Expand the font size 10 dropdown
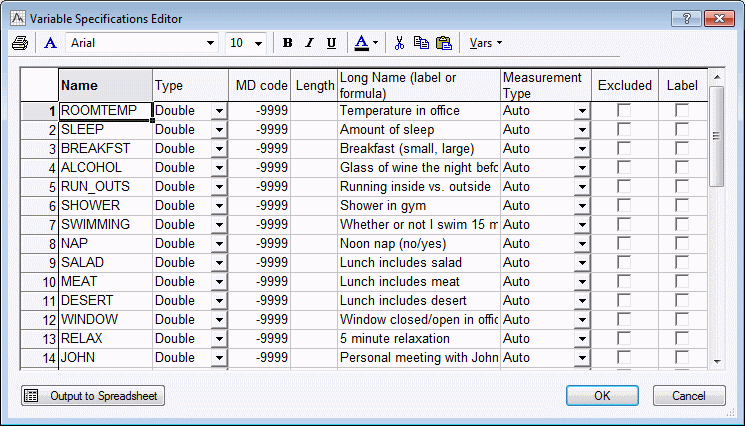Viewport: 745px width, 426px height. (x=259, y=43)
